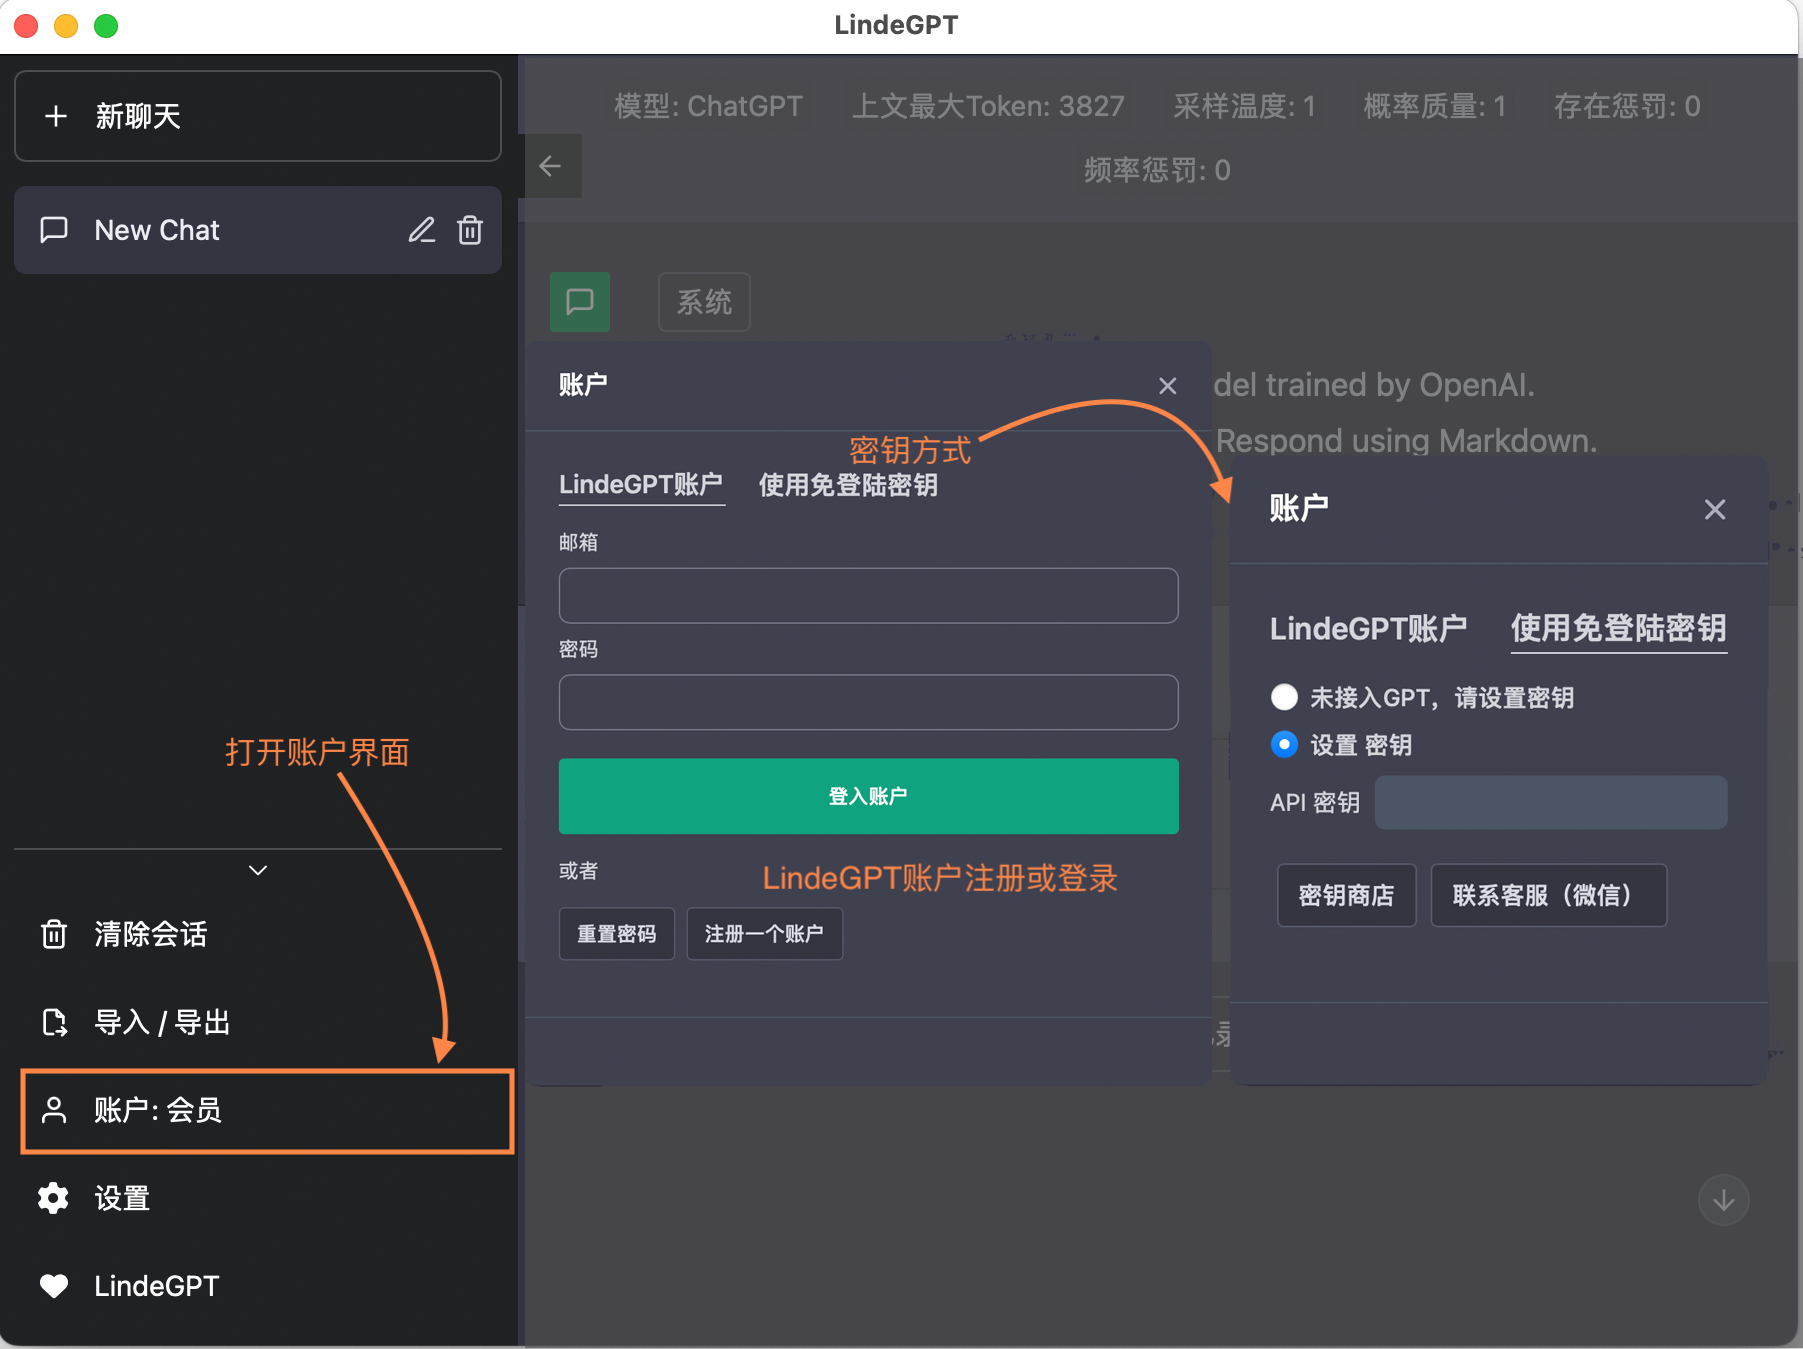Screen dimensions: 1803x1349
Task: Collapse the sidebar menu chevron
Action: (x=258, y=870)
